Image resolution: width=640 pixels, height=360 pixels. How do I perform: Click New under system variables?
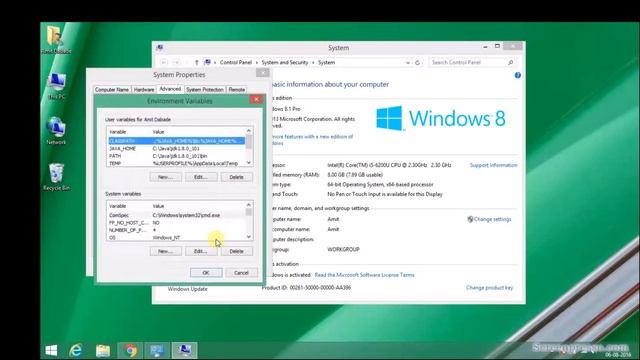point(165,251)
